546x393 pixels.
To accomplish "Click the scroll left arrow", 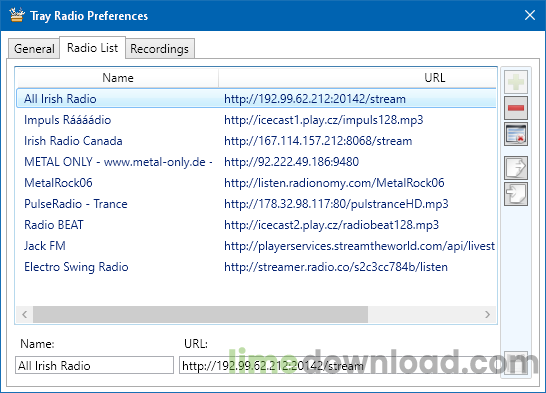I will point(24,315).
